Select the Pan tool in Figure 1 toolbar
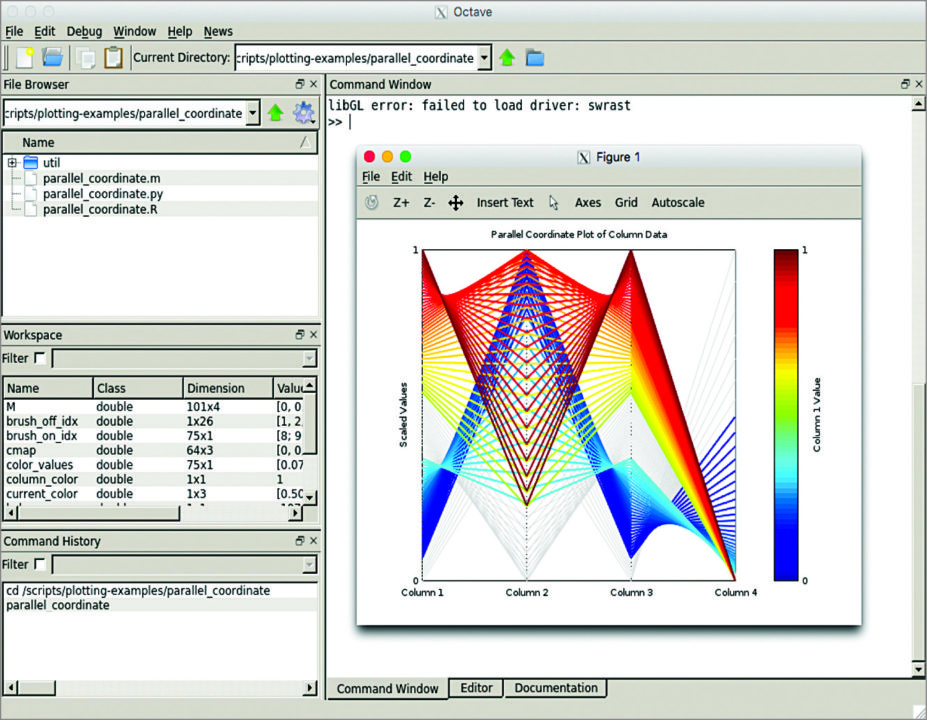 [x=455, y=202]
